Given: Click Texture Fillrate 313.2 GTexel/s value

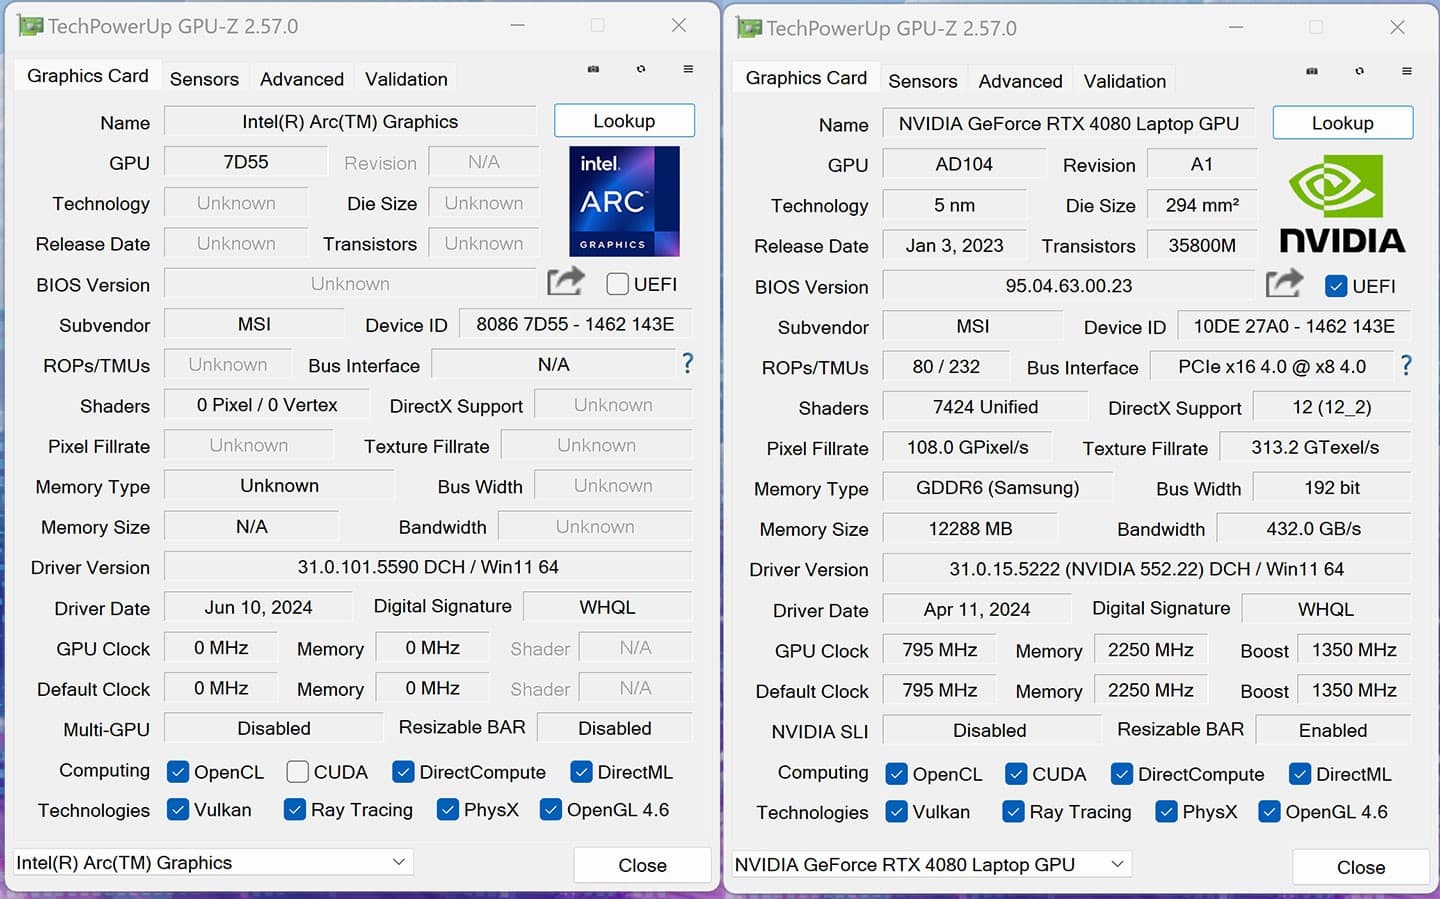Looking at the screenshot, I should 1315,448.
